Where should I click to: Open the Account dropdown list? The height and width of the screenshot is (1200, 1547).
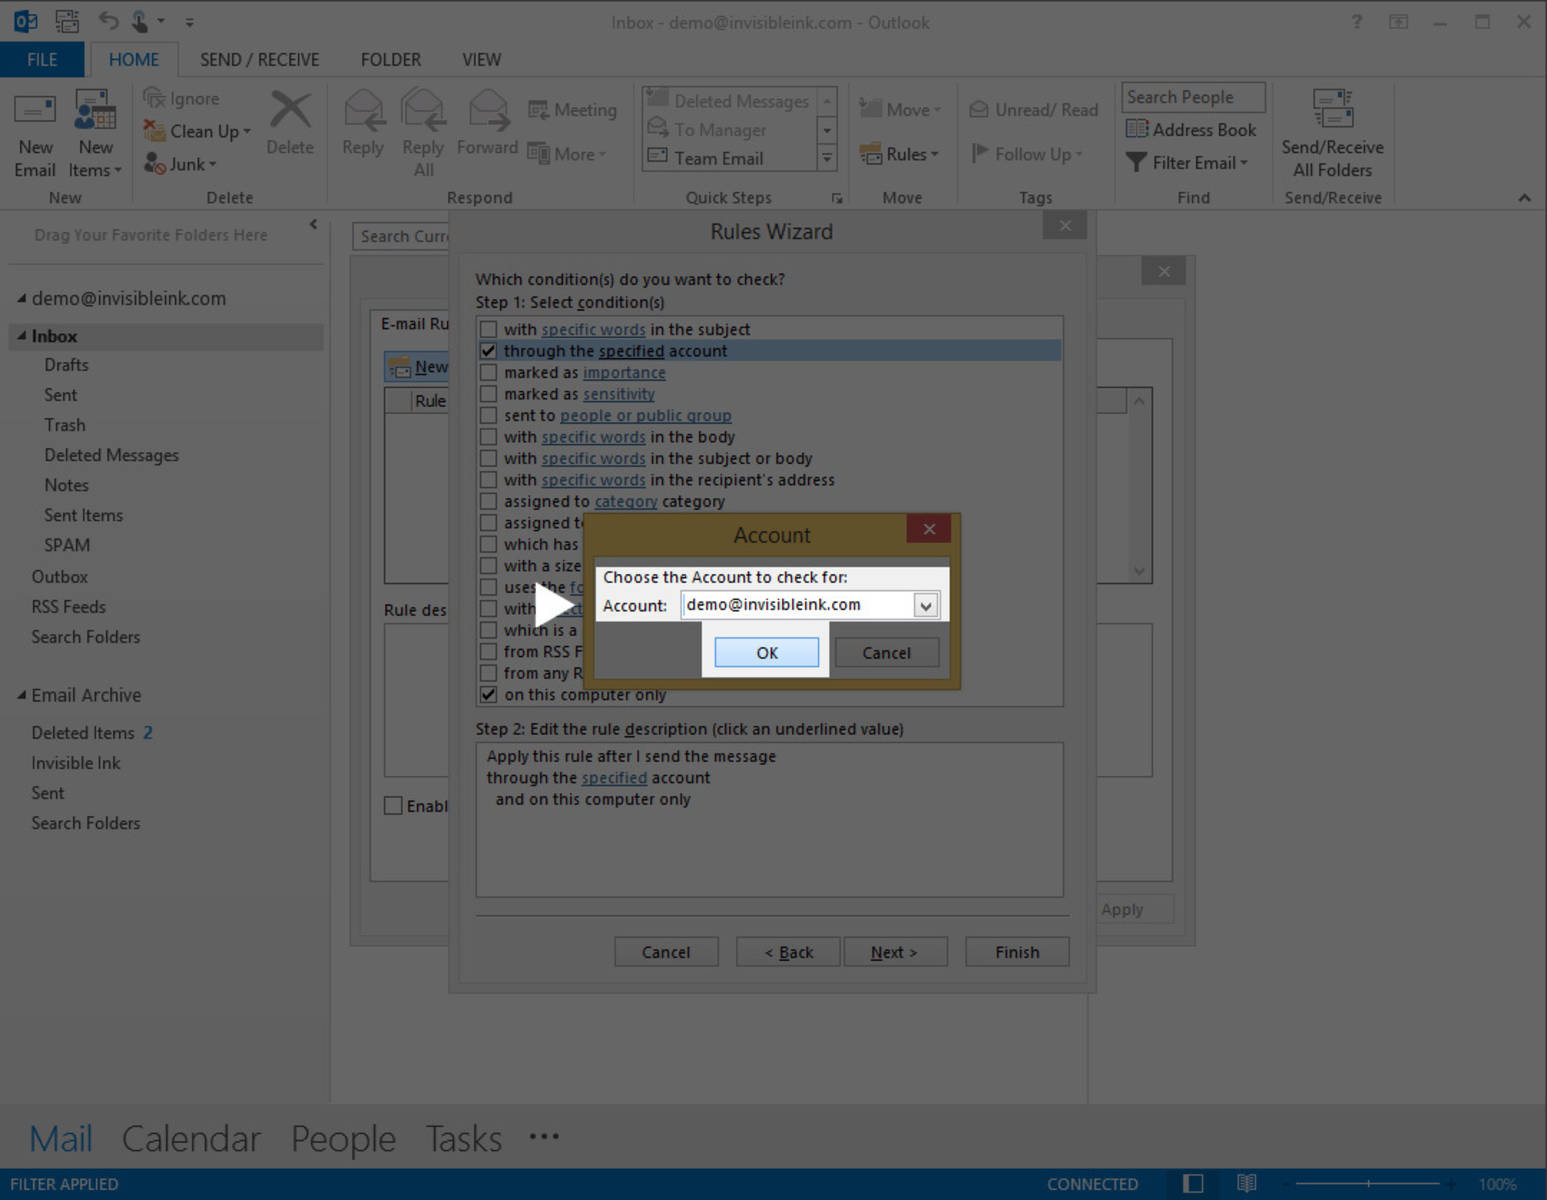(926, 605)
